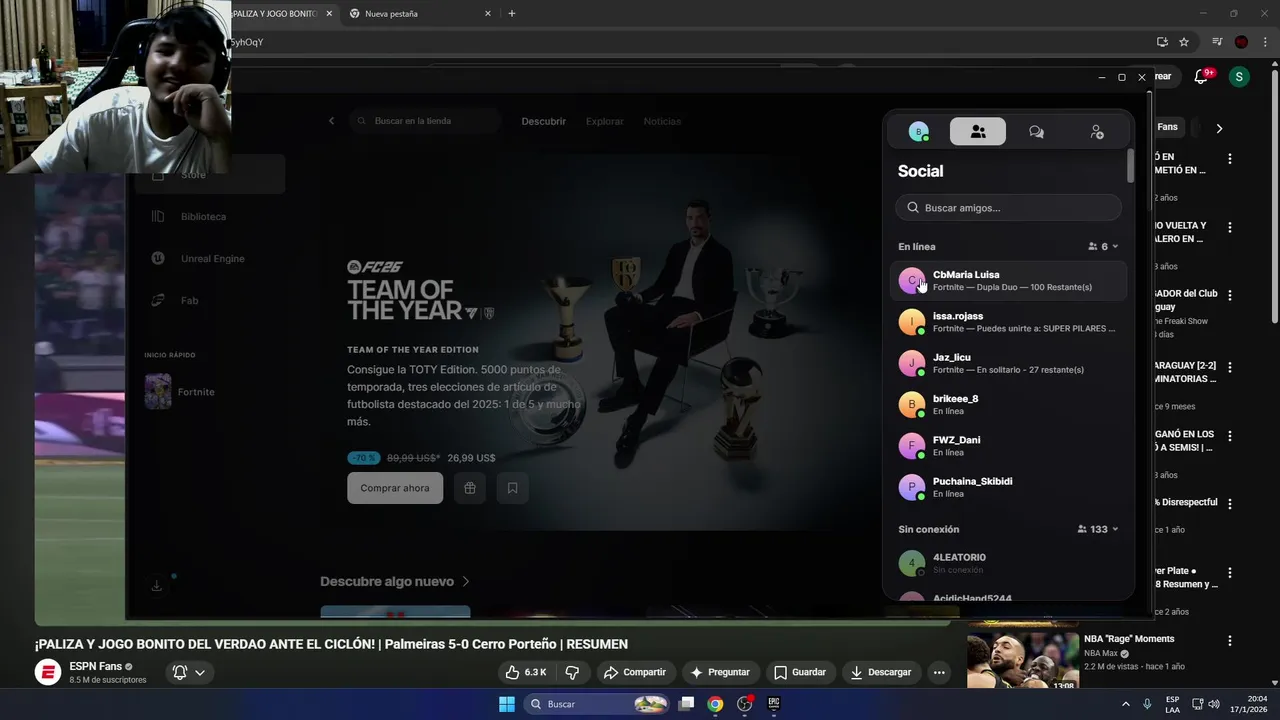The width and height of the screenshot is (1280, 720).
Task: Click the Social panel scrollbar
Action: point(1130,166)
